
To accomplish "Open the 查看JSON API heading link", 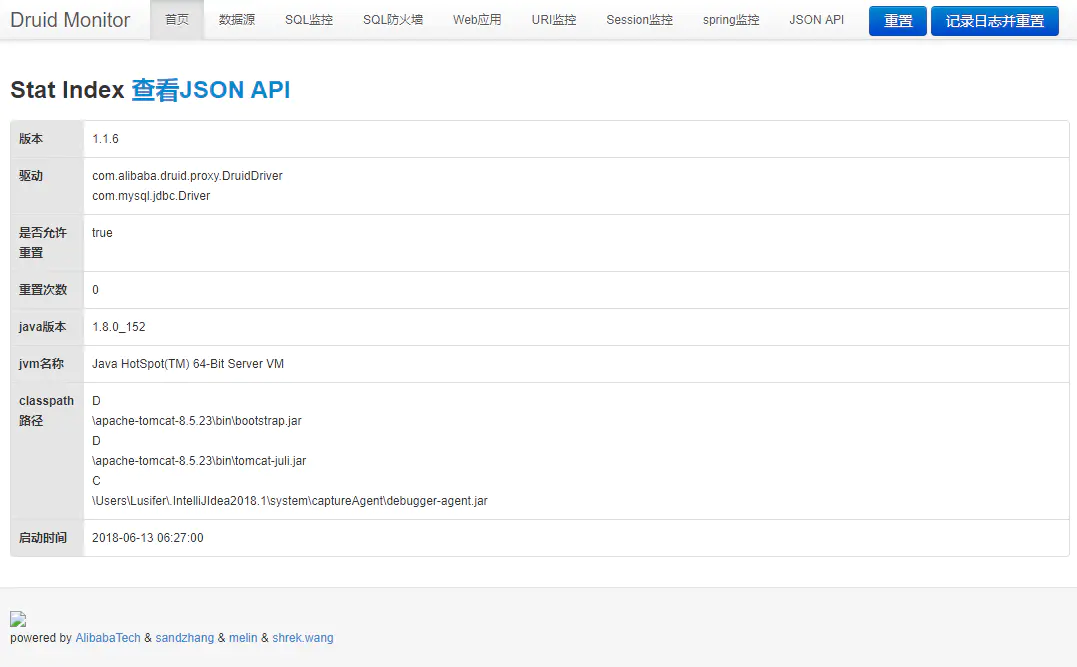I will pyautogui.click(x=211, y=90).
